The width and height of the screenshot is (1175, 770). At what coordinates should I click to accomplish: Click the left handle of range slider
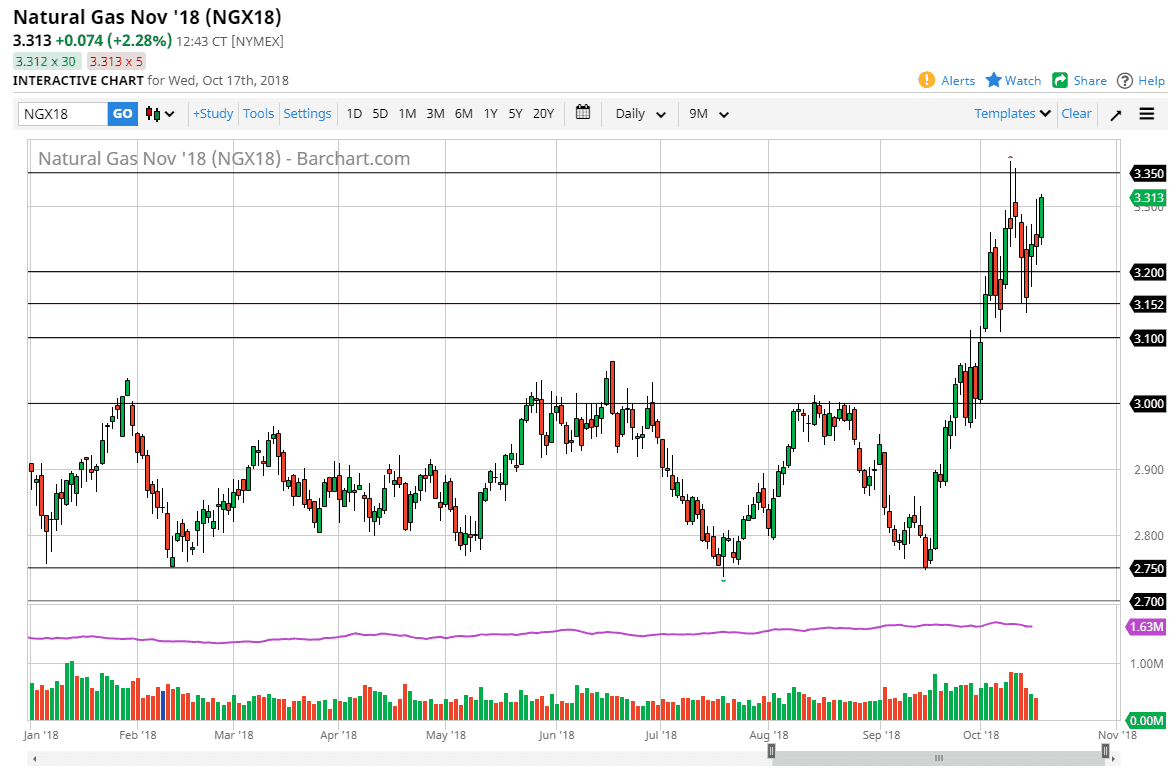[x=771, y=752]
